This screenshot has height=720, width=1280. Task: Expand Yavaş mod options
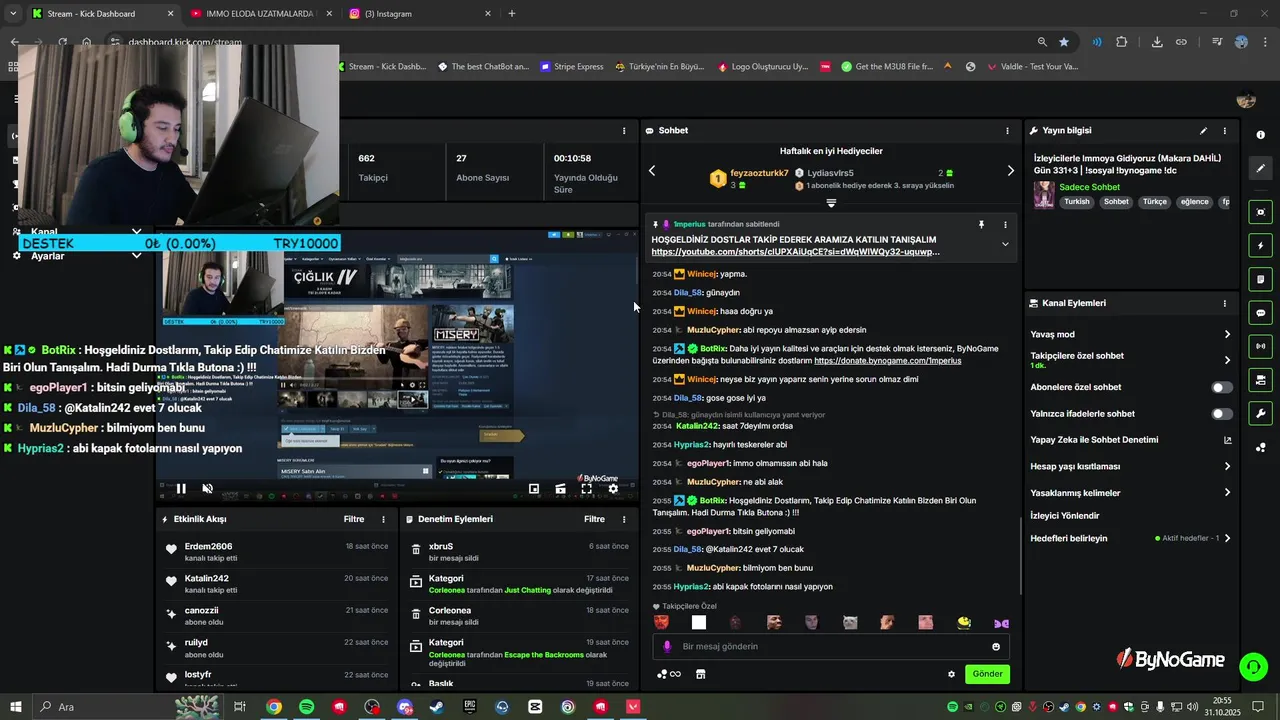pyautogui.click(x=1227, y=334)
